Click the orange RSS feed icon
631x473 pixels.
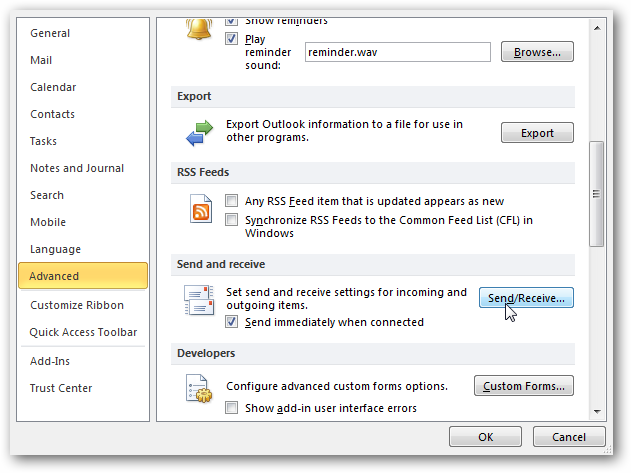tap(201, 209)
